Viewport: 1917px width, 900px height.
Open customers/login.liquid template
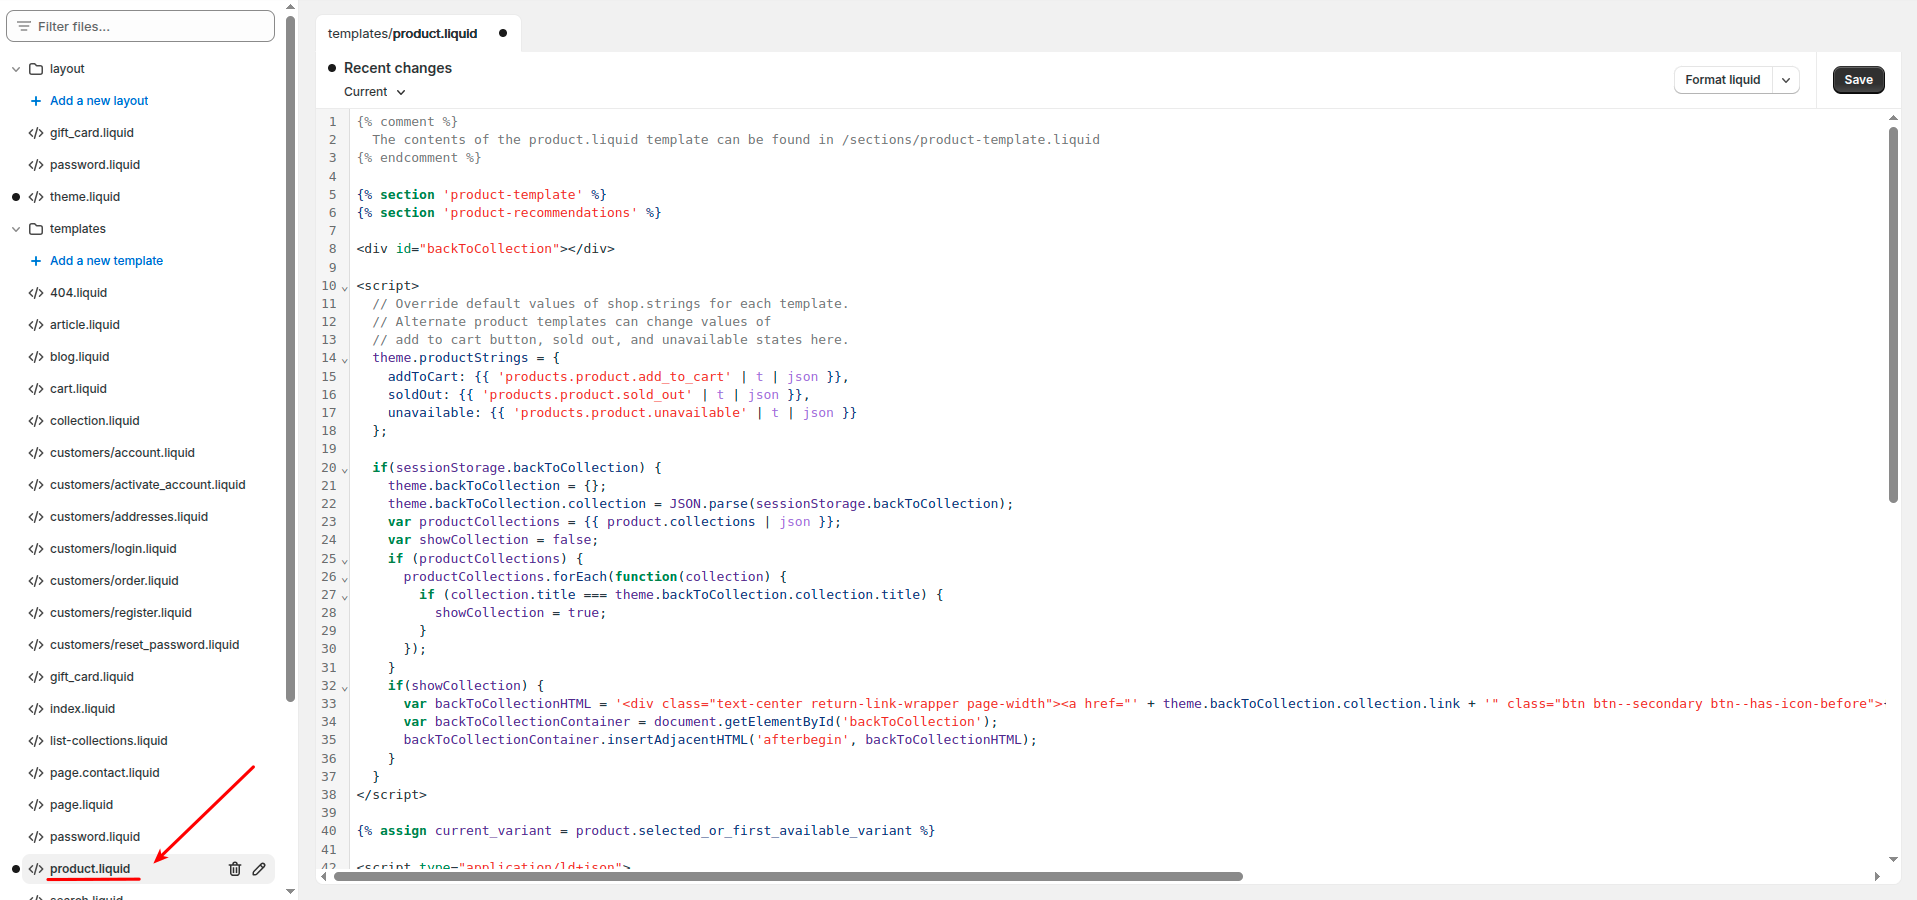[113, 549]
